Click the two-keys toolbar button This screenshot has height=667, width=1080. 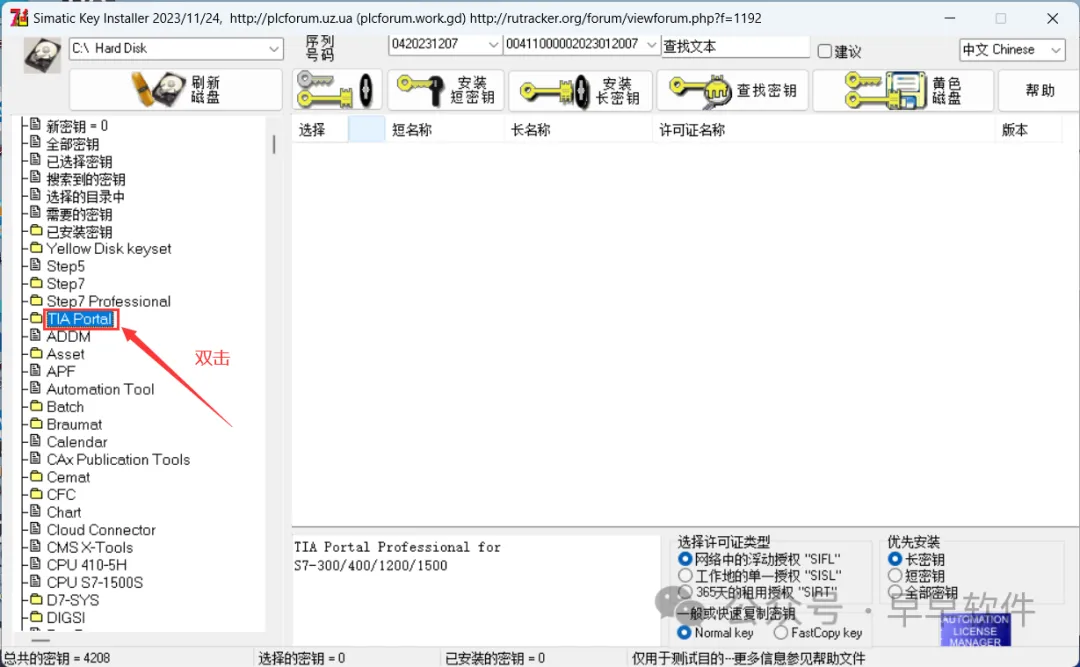337,90
